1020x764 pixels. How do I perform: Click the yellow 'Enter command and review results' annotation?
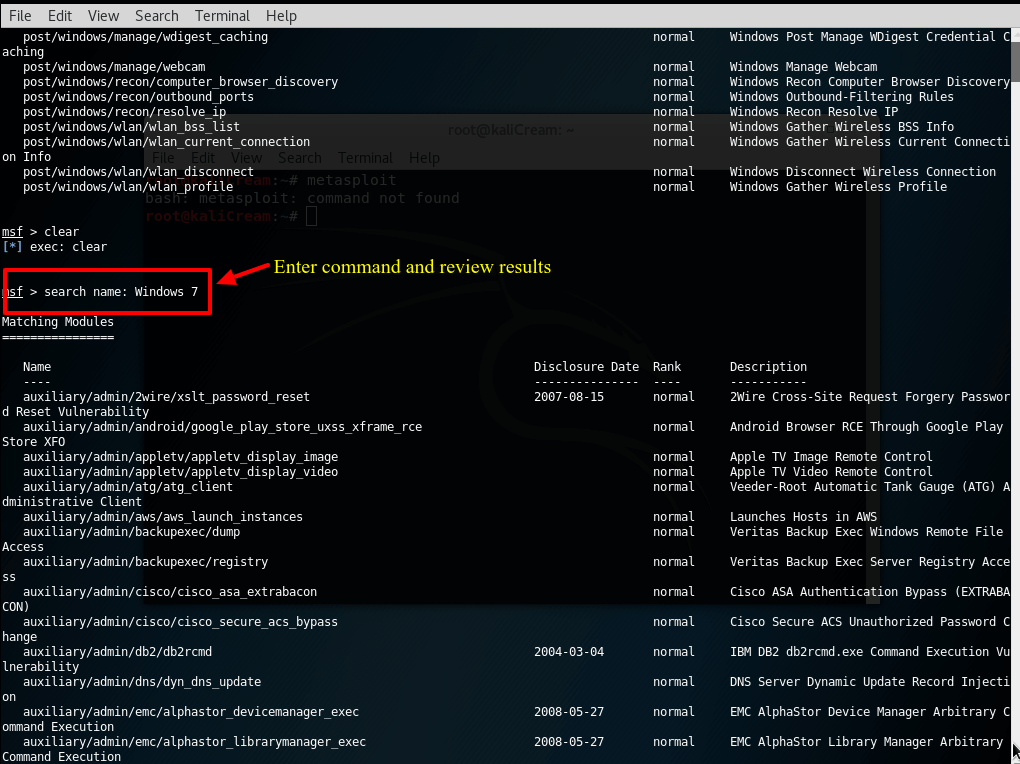click(x=412, y=267)
